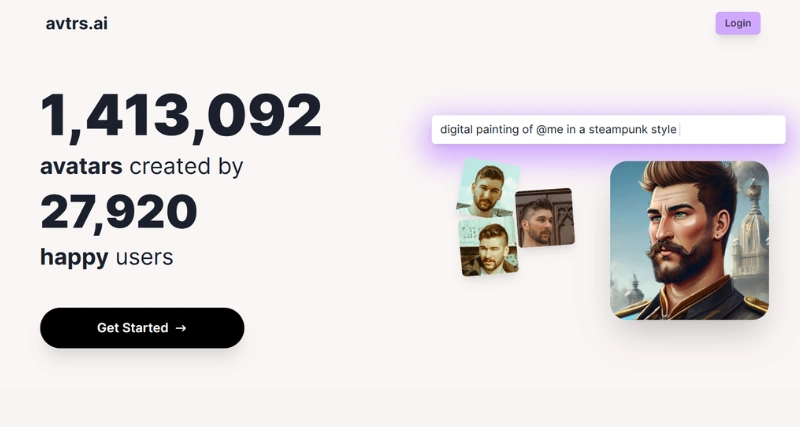The height and width of the screenshot is (427, 800).
Task: Click the 1,413,092 avatars counter
Action: pos(181,116)
